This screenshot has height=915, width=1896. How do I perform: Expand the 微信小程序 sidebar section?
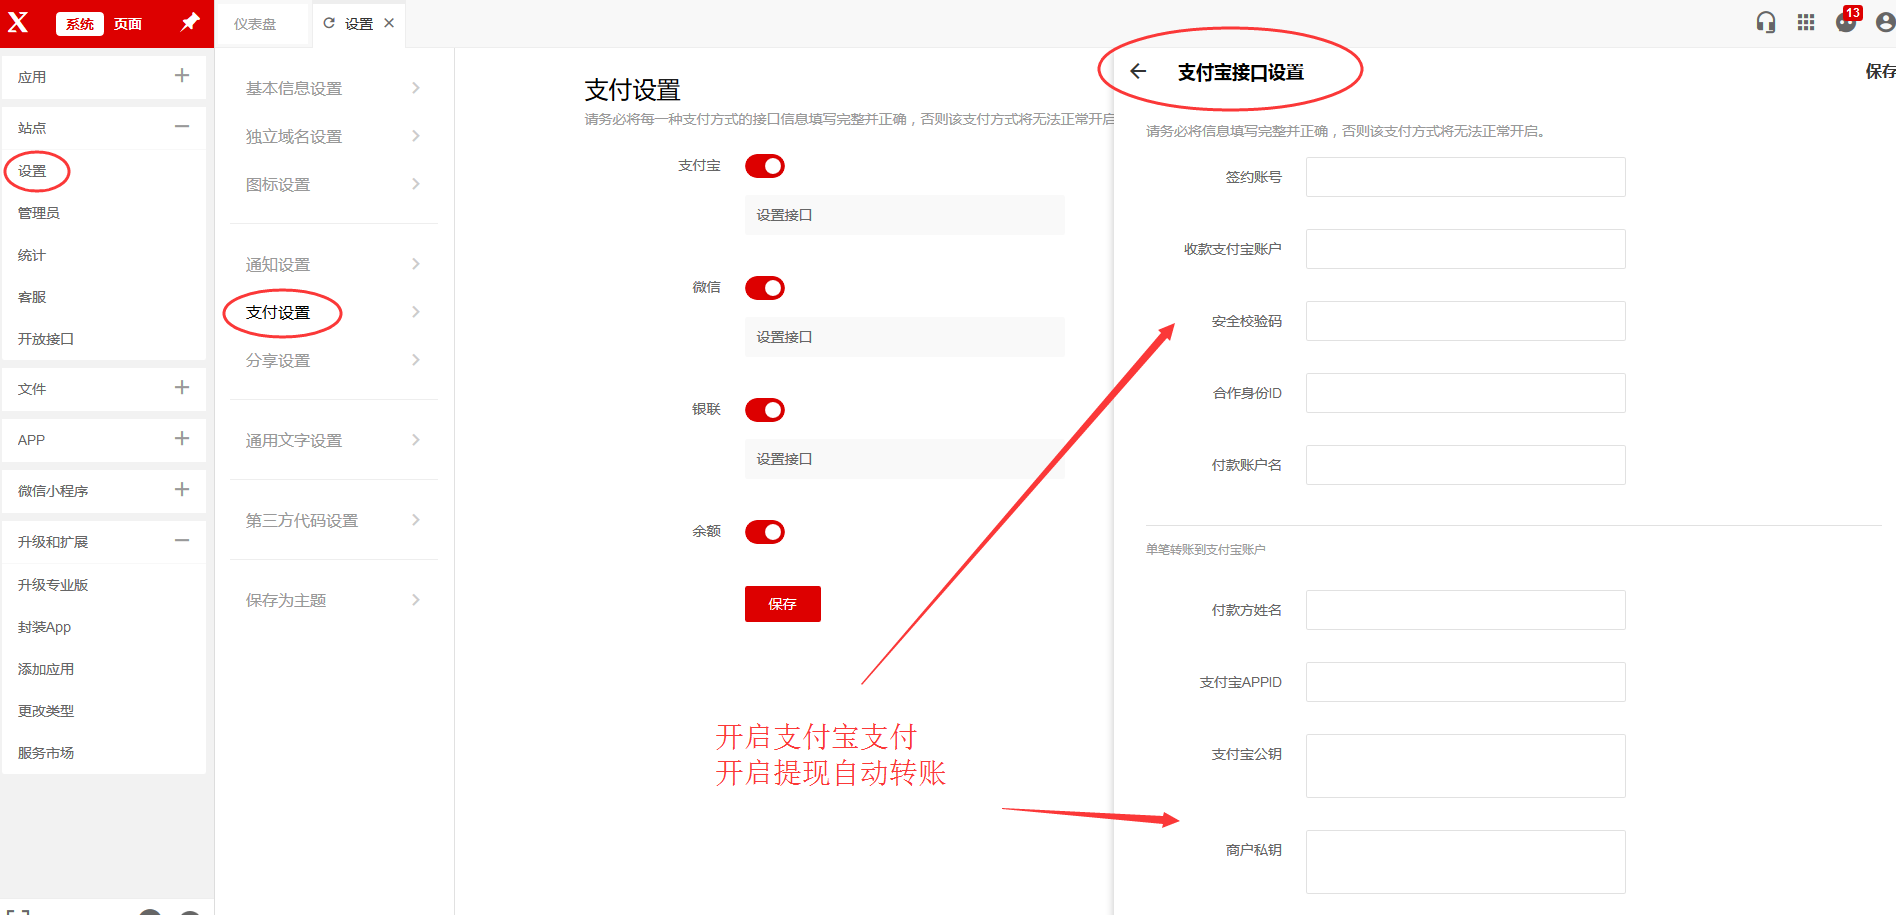[182, 489]
